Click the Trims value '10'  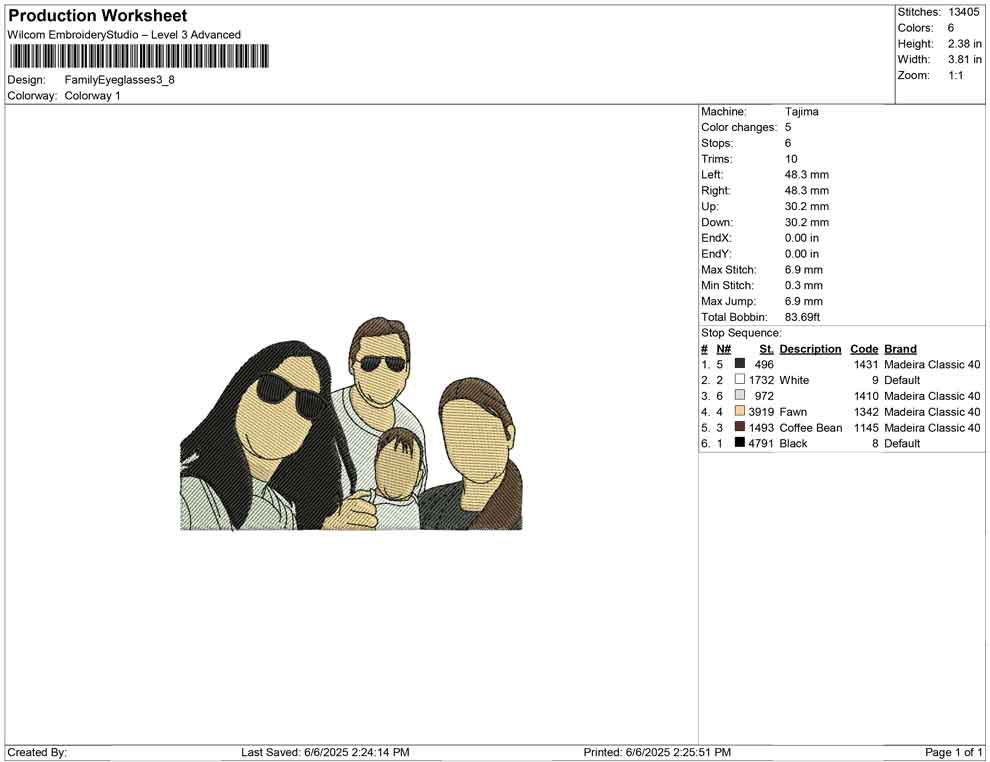(x=791, y=159)
